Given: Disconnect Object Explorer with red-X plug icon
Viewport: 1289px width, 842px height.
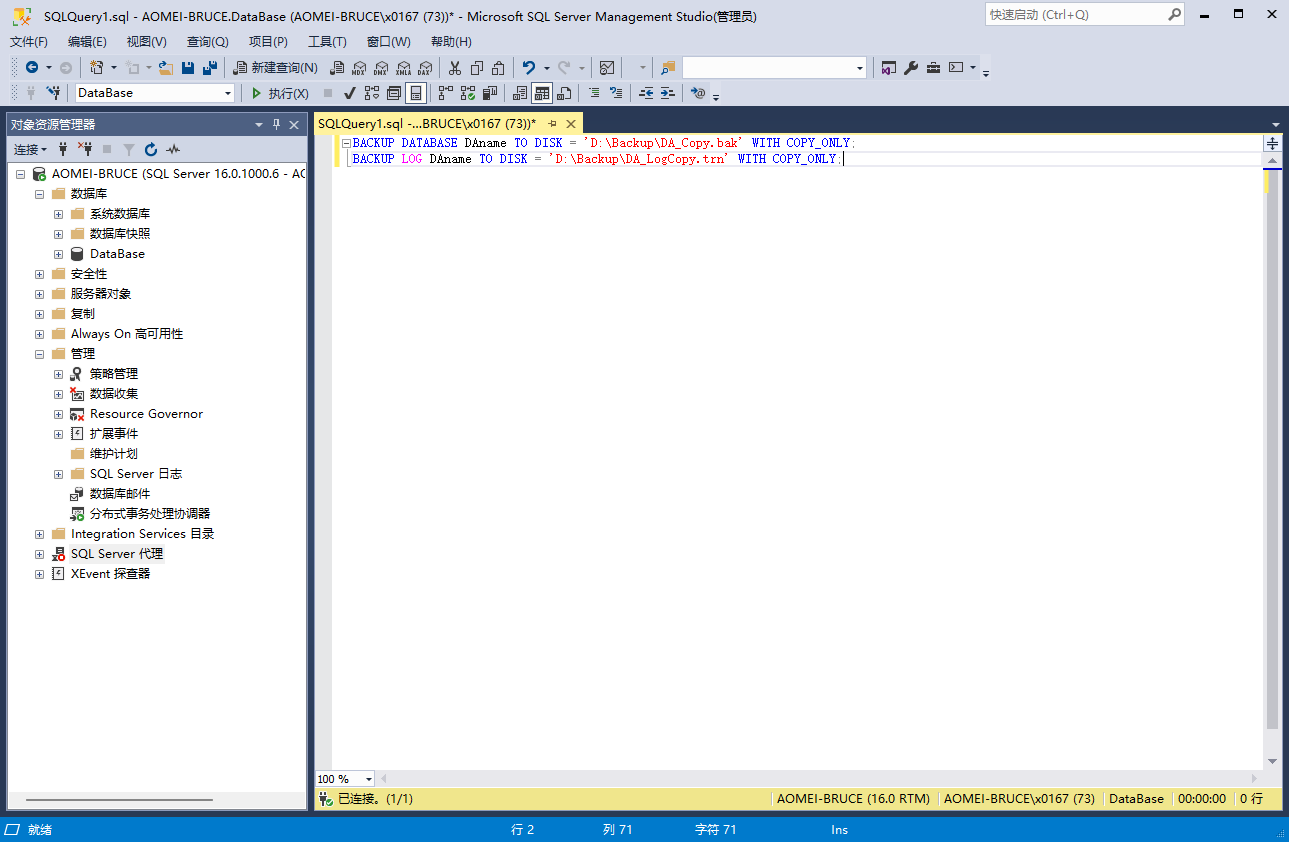Looking at the screenshot, I should pos(85,149).
